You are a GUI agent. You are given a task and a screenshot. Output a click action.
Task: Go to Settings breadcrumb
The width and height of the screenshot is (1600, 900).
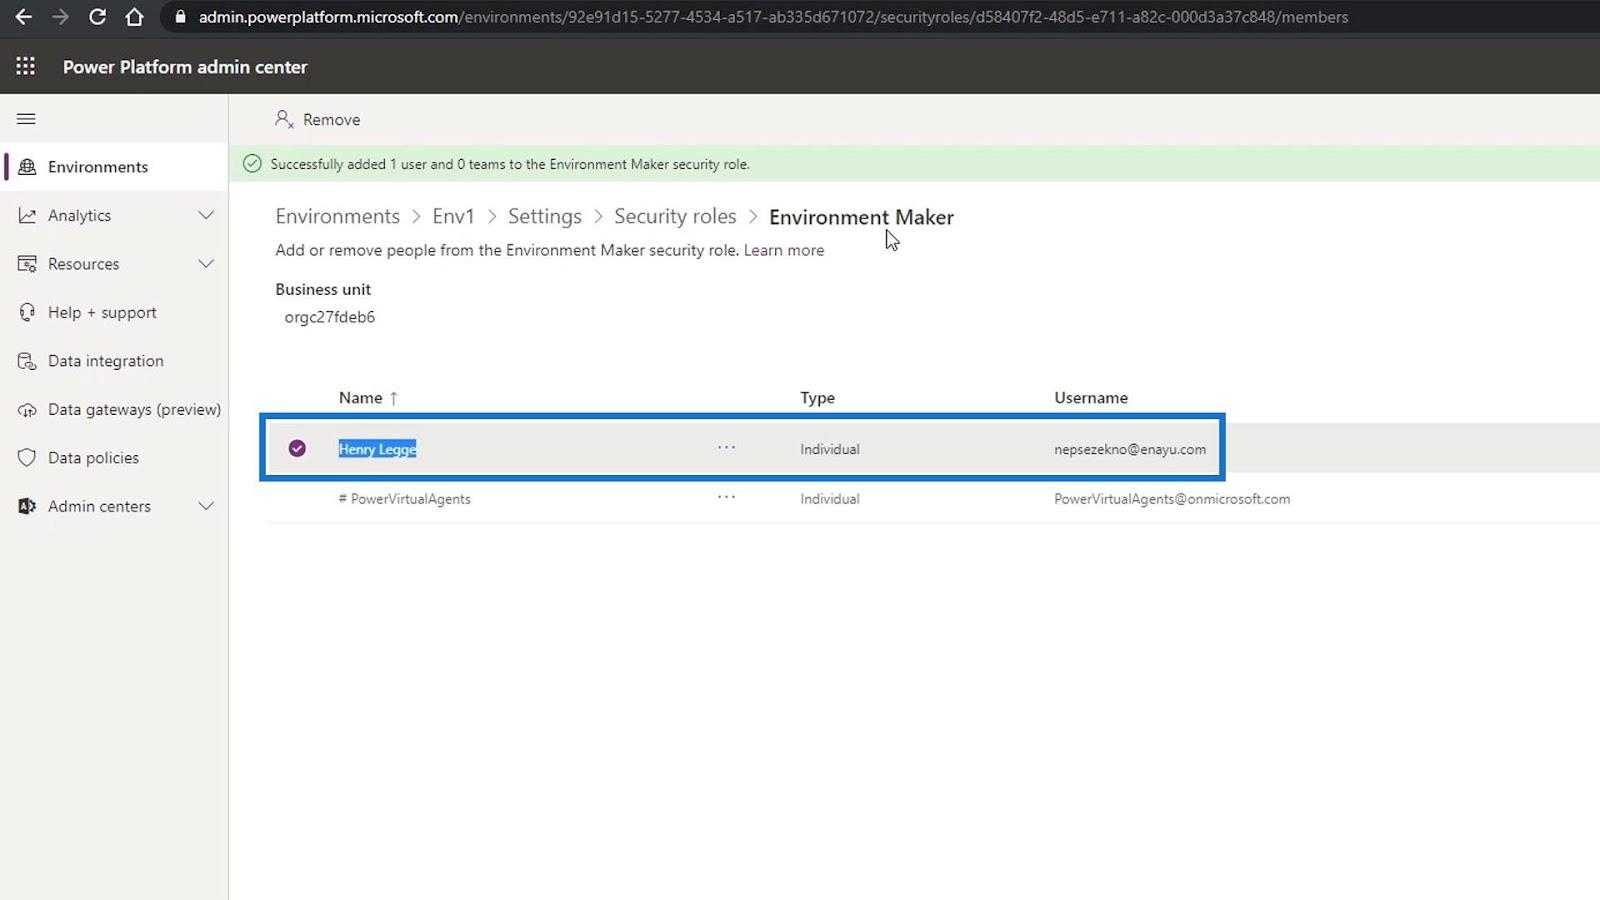pyautogui.click(x=544, y=217)
